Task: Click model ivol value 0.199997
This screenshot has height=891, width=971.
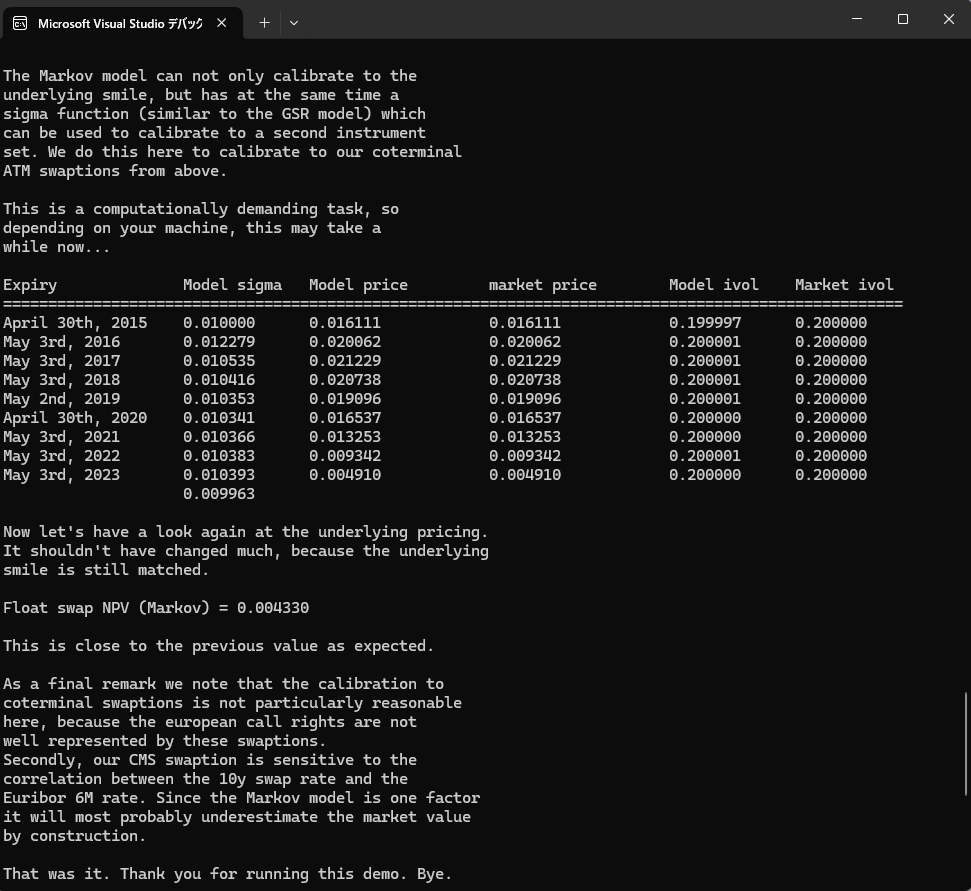Action: coord(705,323)
